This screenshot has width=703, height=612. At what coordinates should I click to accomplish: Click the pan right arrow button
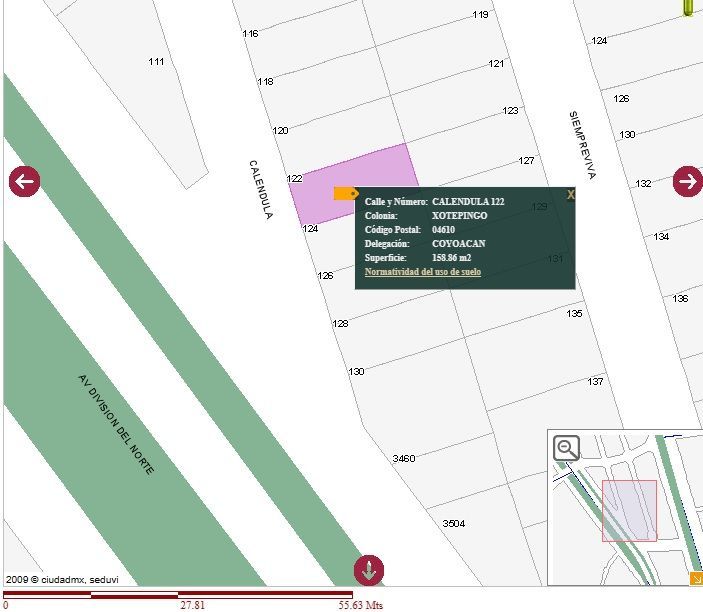[688, 181]
